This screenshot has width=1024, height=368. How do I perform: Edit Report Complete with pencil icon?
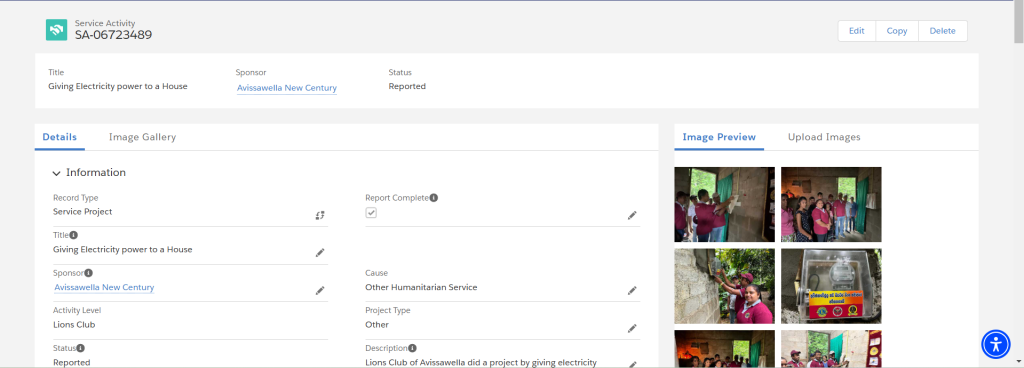[632, 215]
